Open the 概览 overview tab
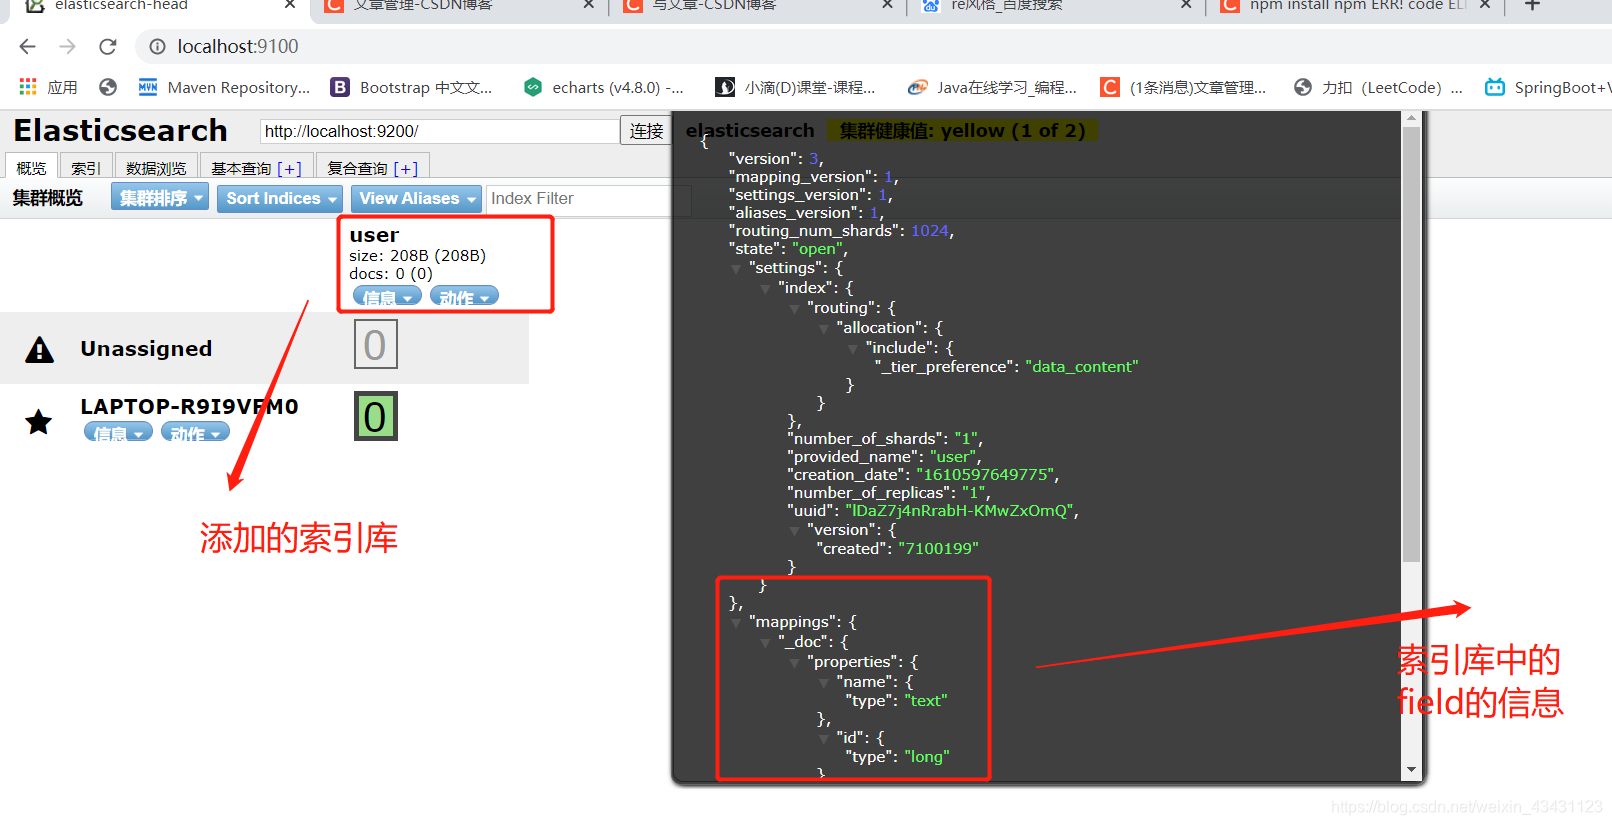1612x825 pixels. click(x=31, y=167)
